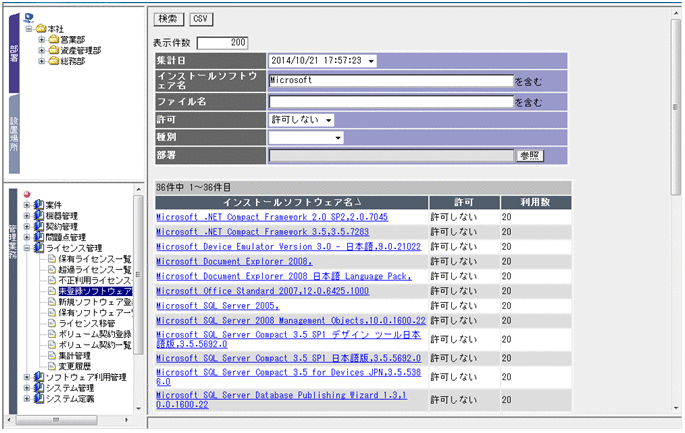Click the red ball icon atop management tree
This screenshot has width=685, height=433.
(x=27, y=194)
